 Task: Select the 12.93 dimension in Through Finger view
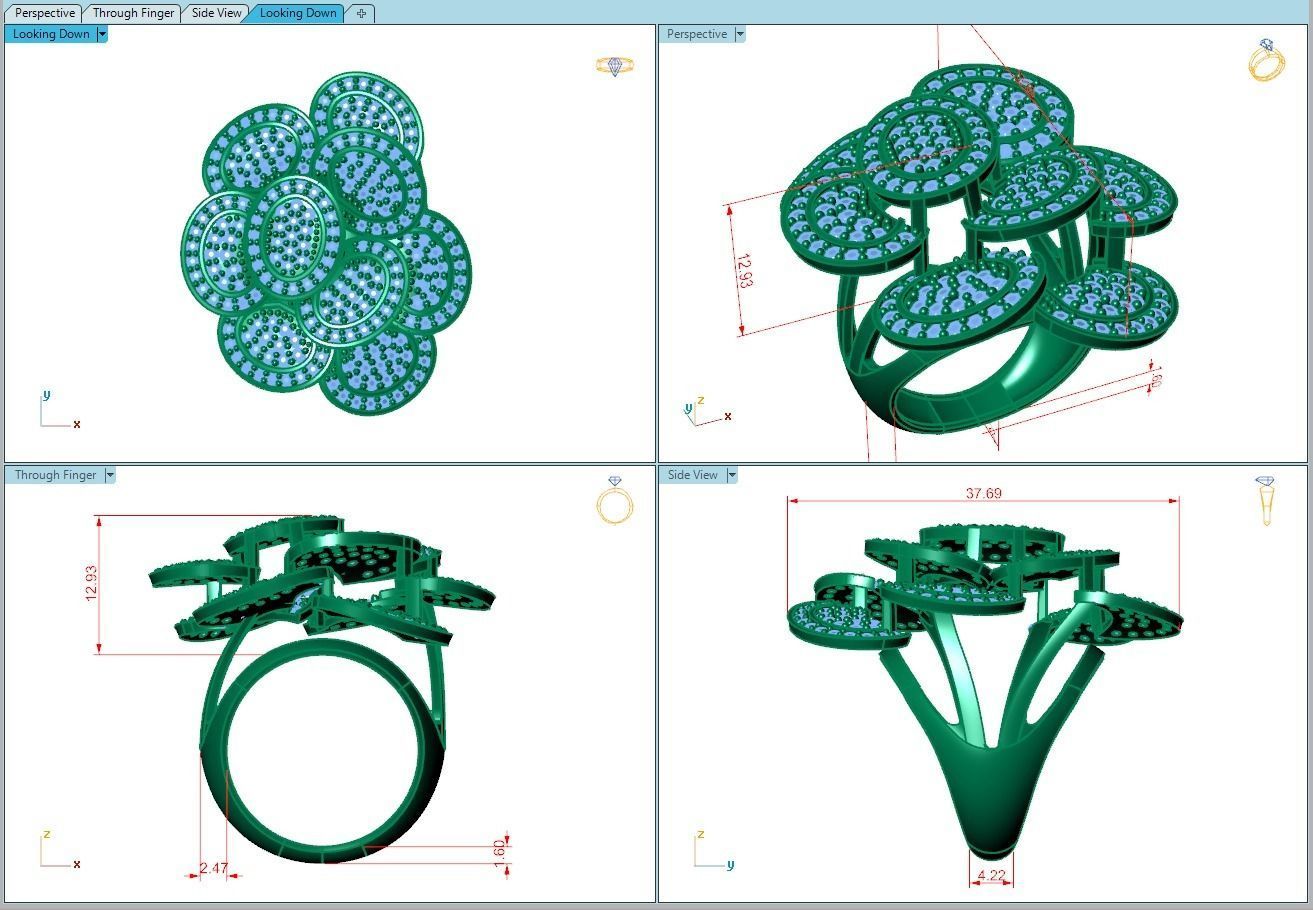pos(92,583)
